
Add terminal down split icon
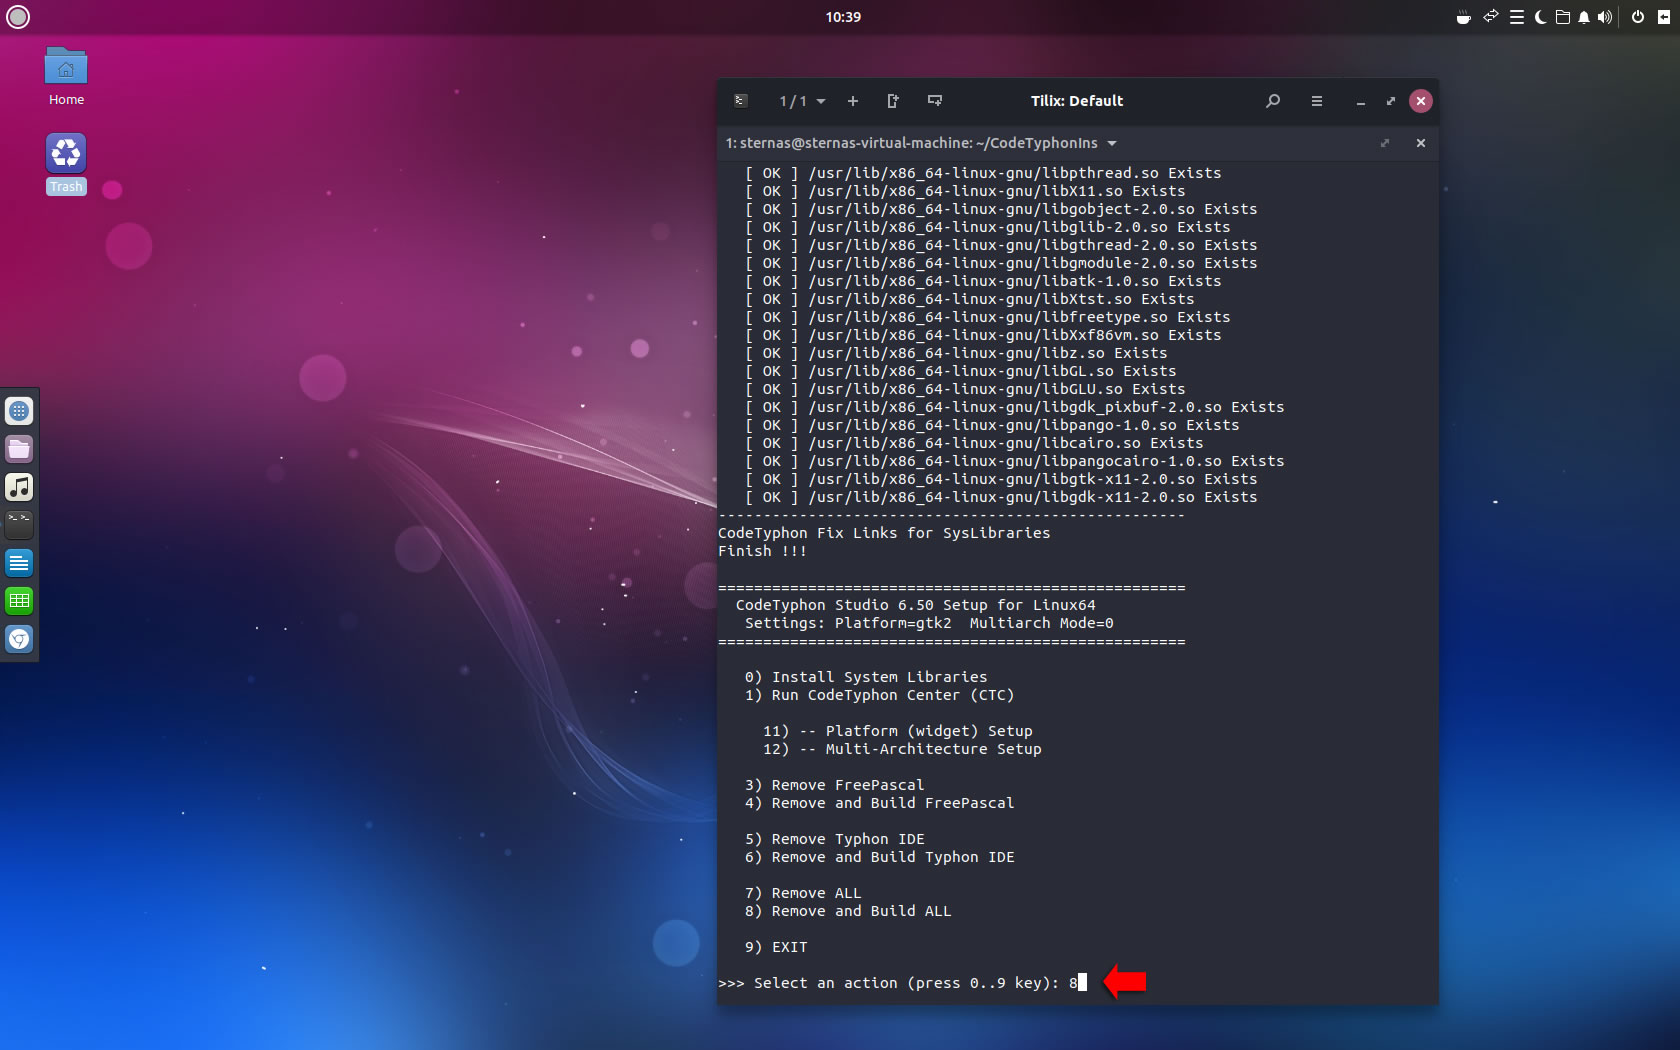[x=935, y=101]
